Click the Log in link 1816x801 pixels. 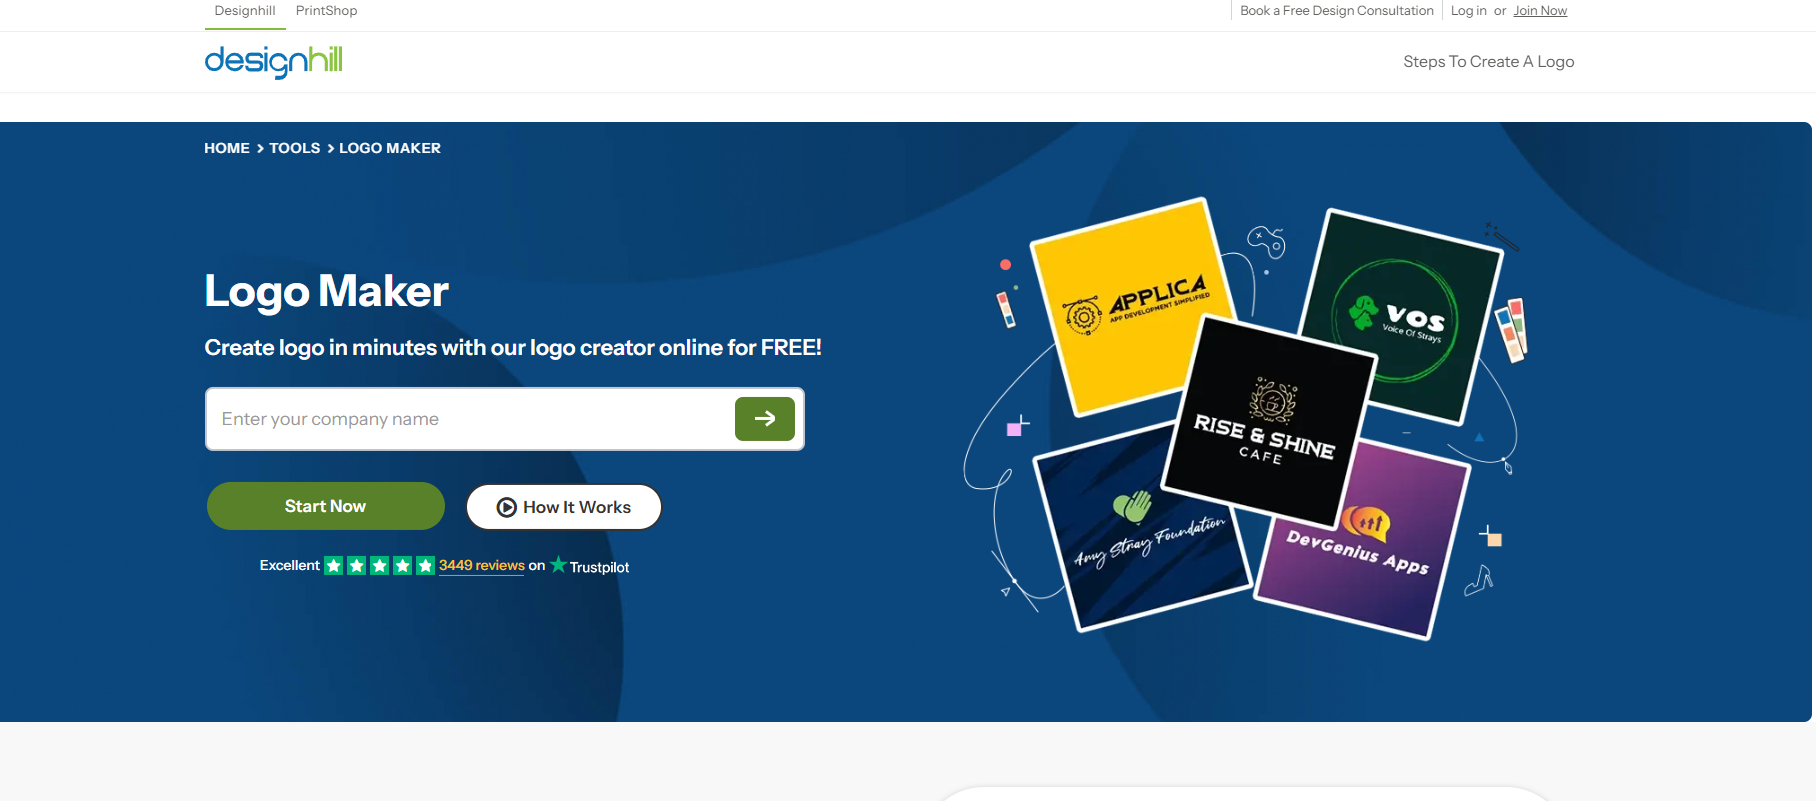point(1468,11)
